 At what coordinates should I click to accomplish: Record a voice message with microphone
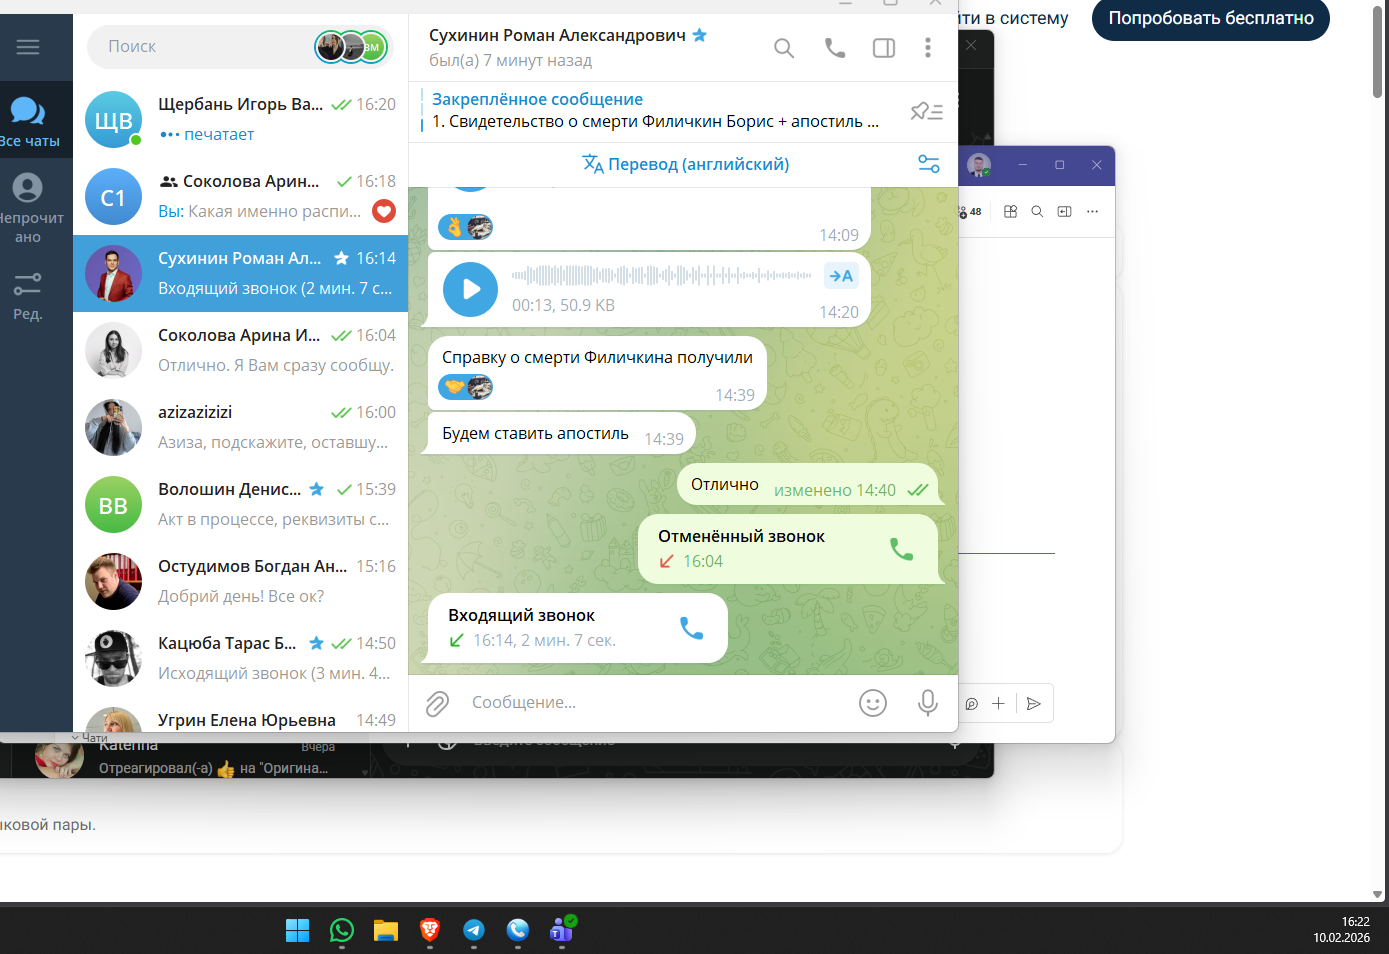[928, 703]
